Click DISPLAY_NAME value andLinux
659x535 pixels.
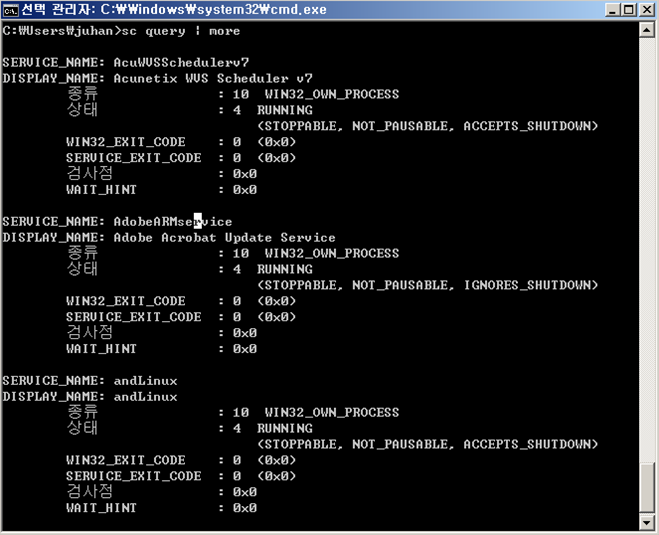pyautogui.click(x=145, y=397)
